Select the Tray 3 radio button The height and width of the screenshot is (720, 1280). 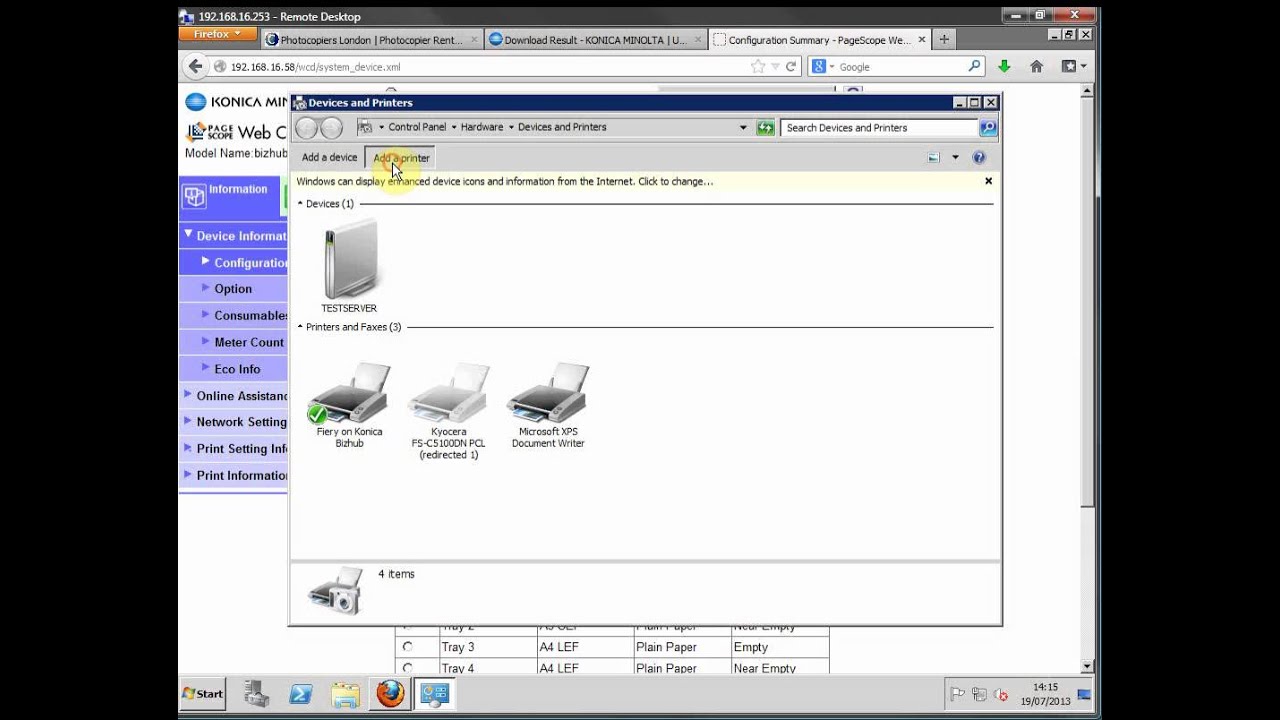pos(407,647)
